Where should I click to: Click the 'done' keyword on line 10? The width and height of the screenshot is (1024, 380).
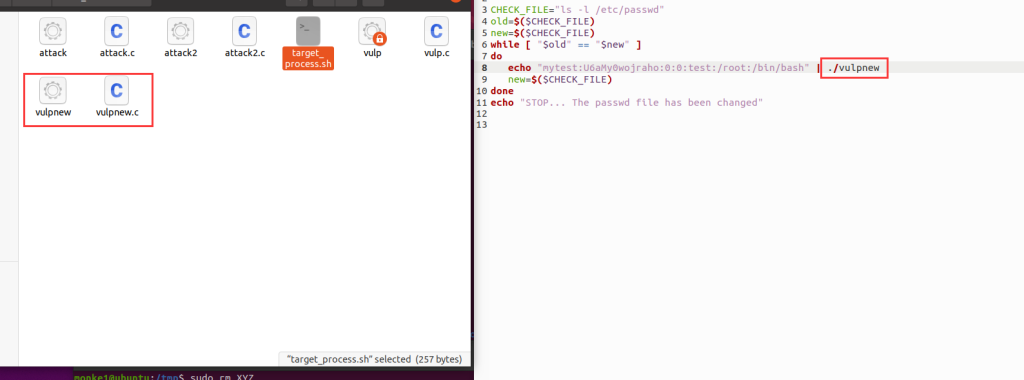[502, 91]
